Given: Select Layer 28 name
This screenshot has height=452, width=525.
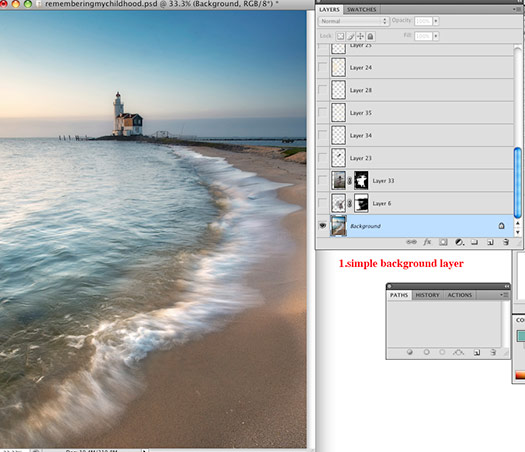Looking at the screenshot, I should click(361, 90).
